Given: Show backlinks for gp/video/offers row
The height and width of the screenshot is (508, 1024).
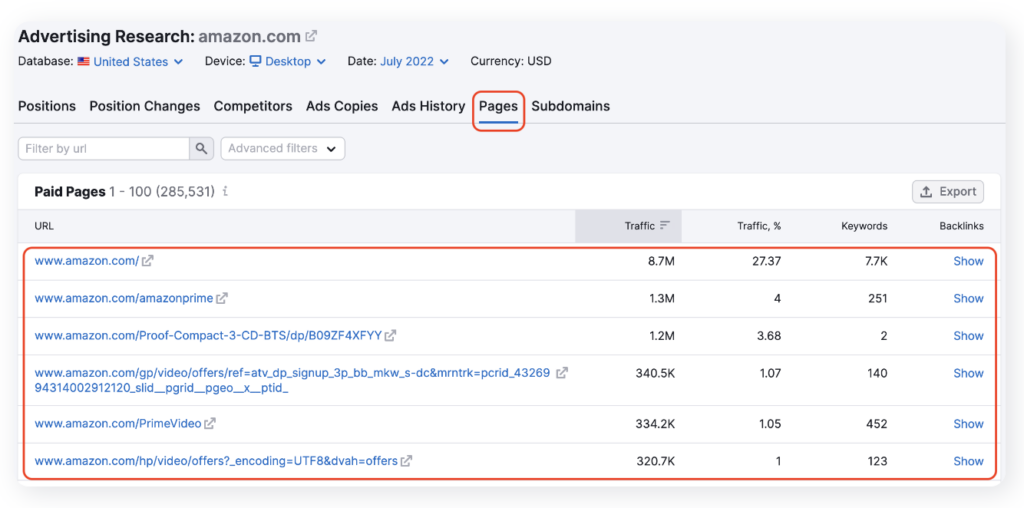Looking at the screenshot, I should 968,373.
